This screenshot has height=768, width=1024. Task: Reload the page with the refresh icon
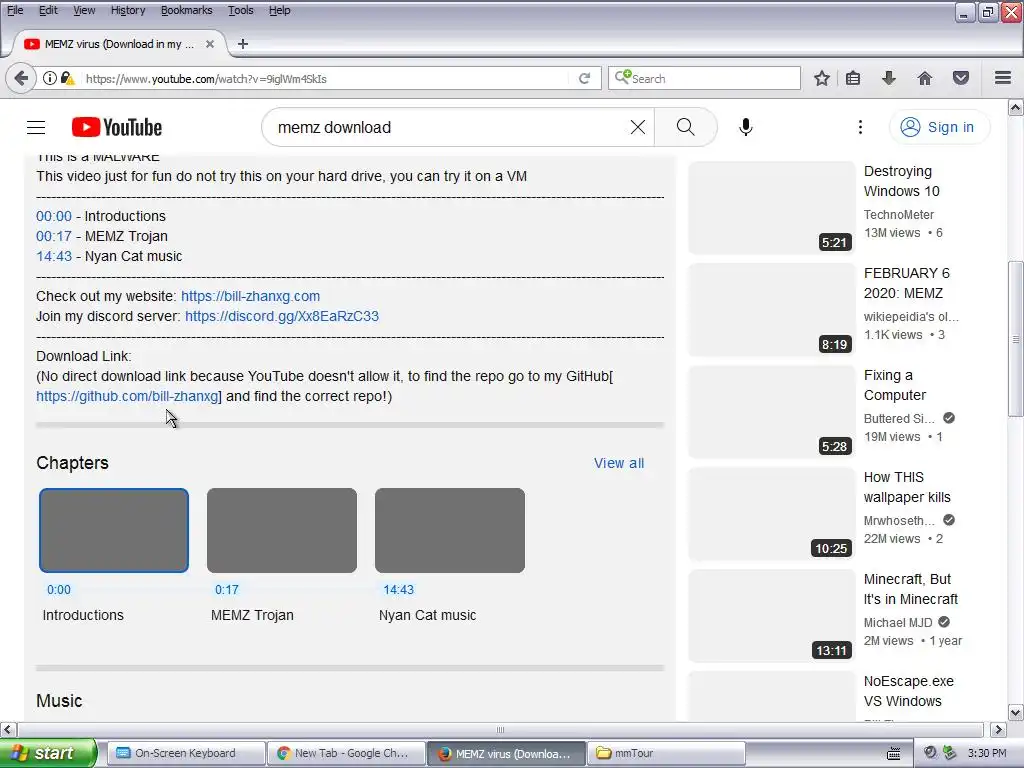[x=584, y=78]
